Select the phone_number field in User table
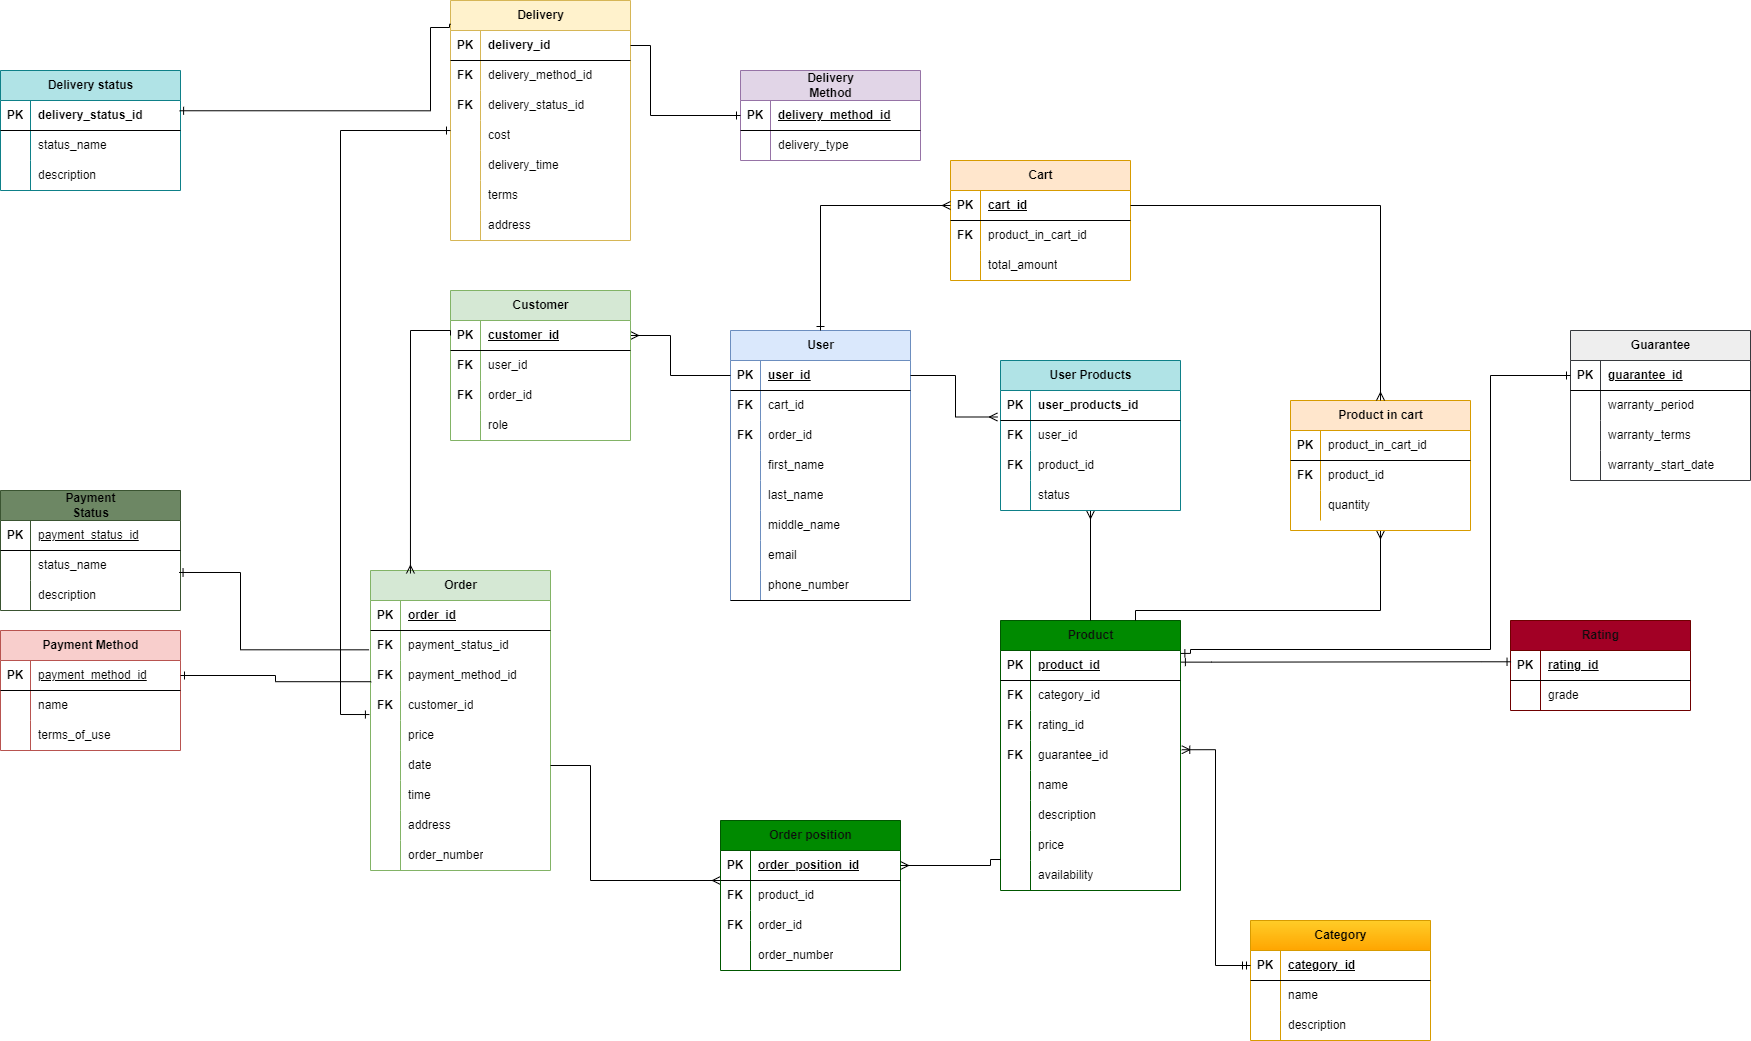 (808, 585)
